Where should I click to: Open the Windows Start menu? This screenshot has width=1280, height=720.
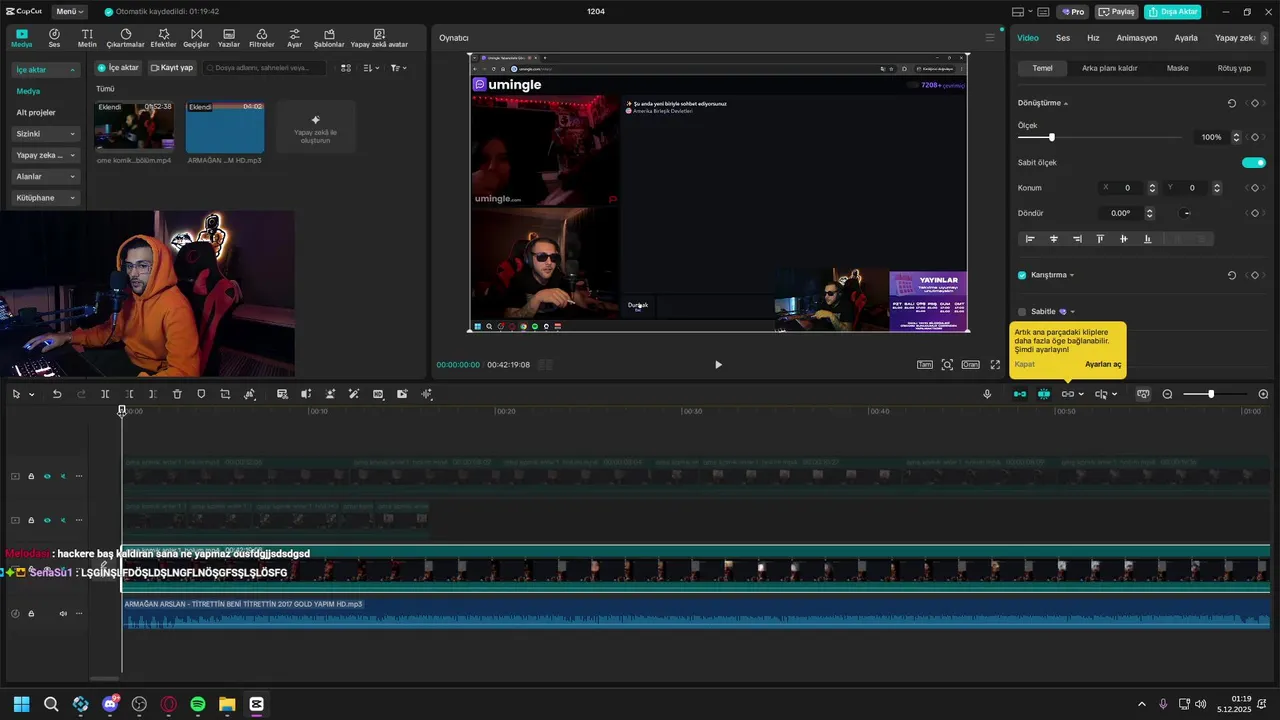tap(22, 704)
